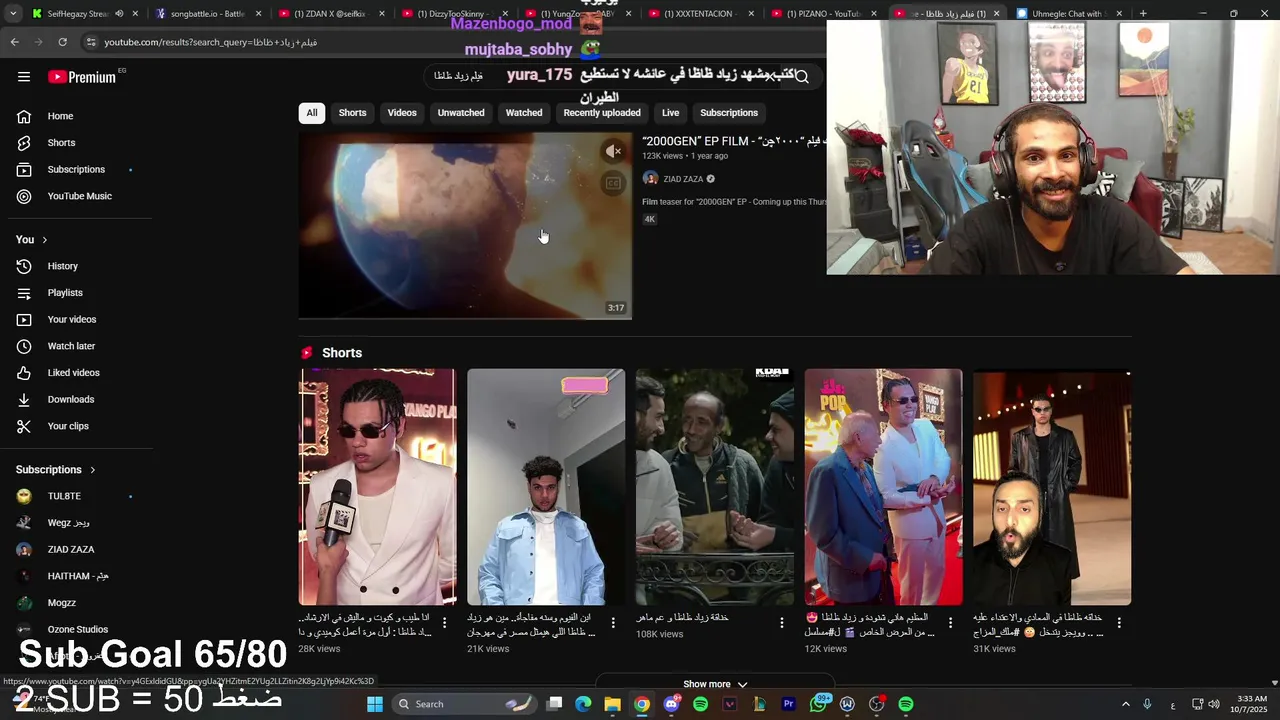Open the YouTube guide hamburger menu

[x=24, y=77]
